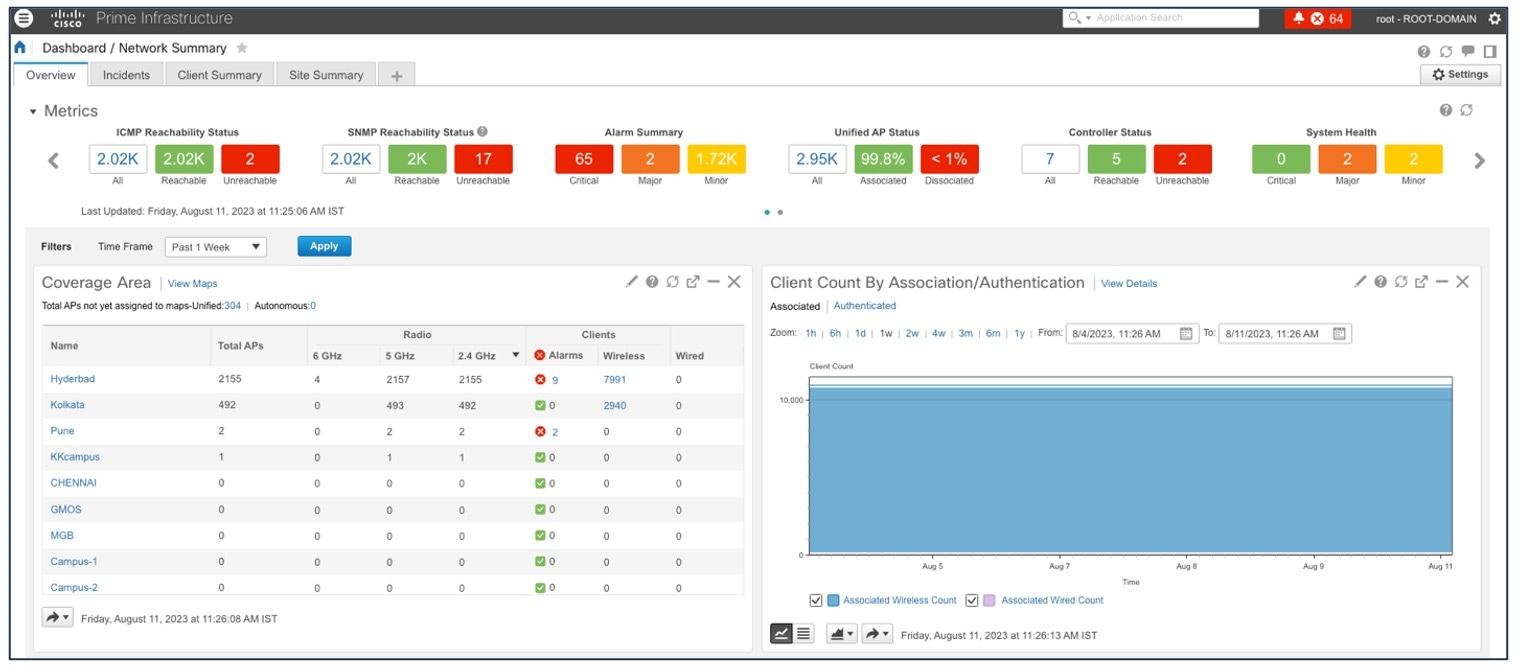Refresh the Metrics section
The image size is (1518, 668).
pos(1467,110)
